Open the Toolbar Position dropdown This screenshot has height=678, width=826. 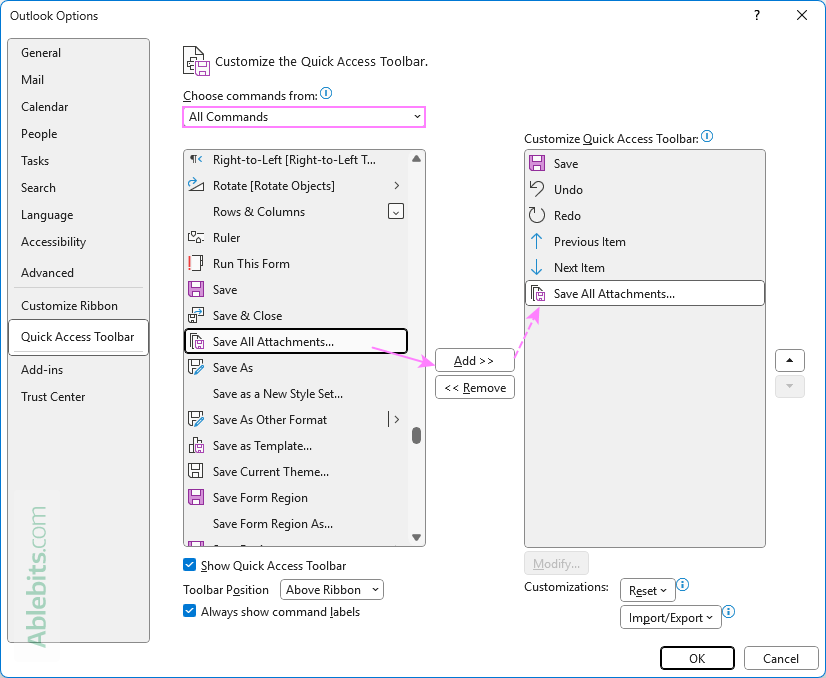pyautogui.click(x=332, y=589)
